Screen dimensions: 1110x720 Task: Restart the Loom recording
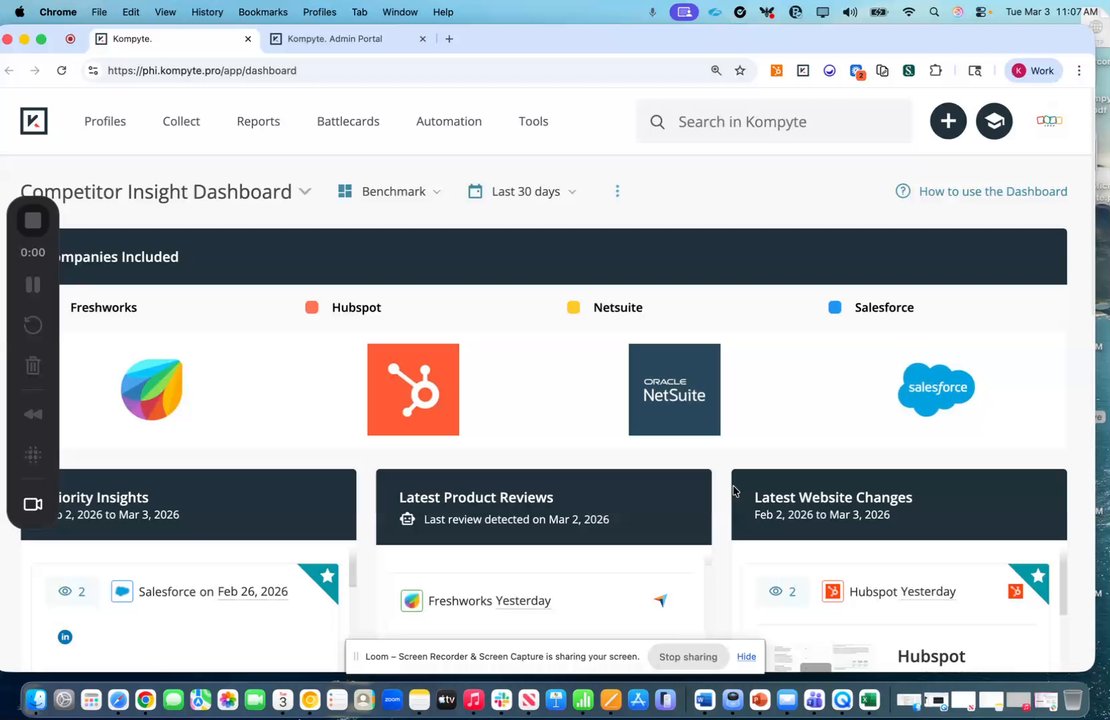33,325
